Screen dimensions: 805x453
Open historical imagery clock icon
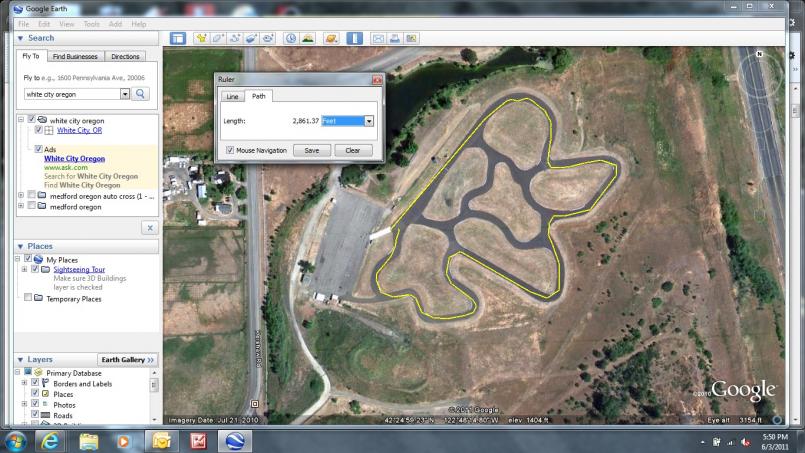pyautogui.click(x=291, y=38)
